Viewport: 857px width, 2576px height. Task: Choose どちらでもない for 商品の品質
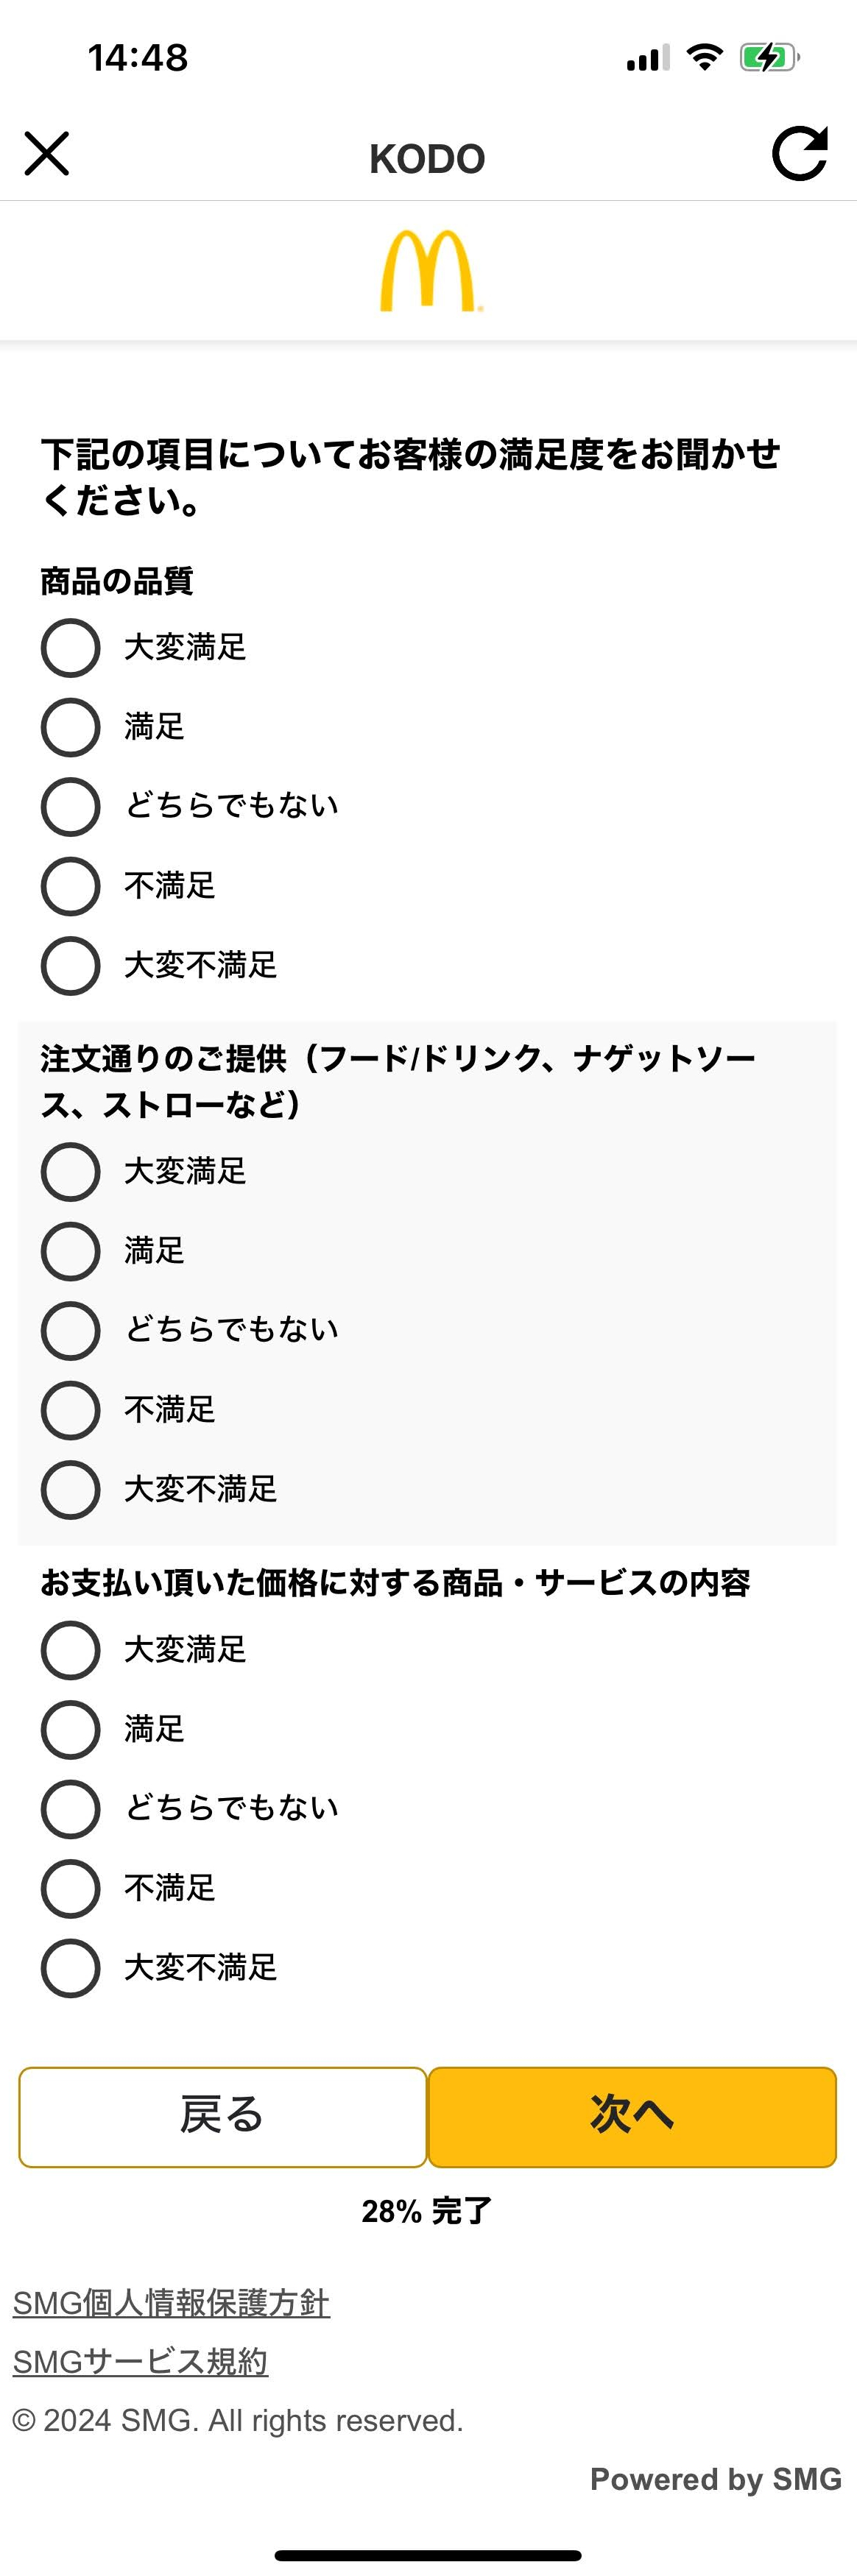tap(70, 806)
